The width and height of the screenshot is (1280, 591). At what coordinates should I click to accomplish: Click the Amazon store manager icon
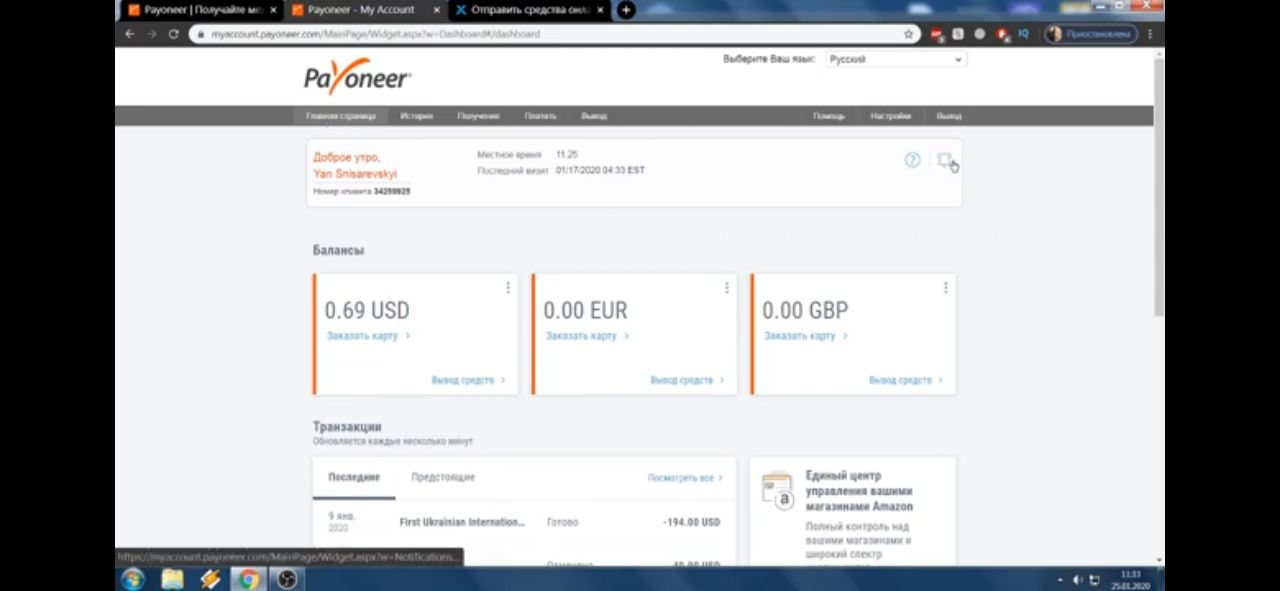[777, 489]
